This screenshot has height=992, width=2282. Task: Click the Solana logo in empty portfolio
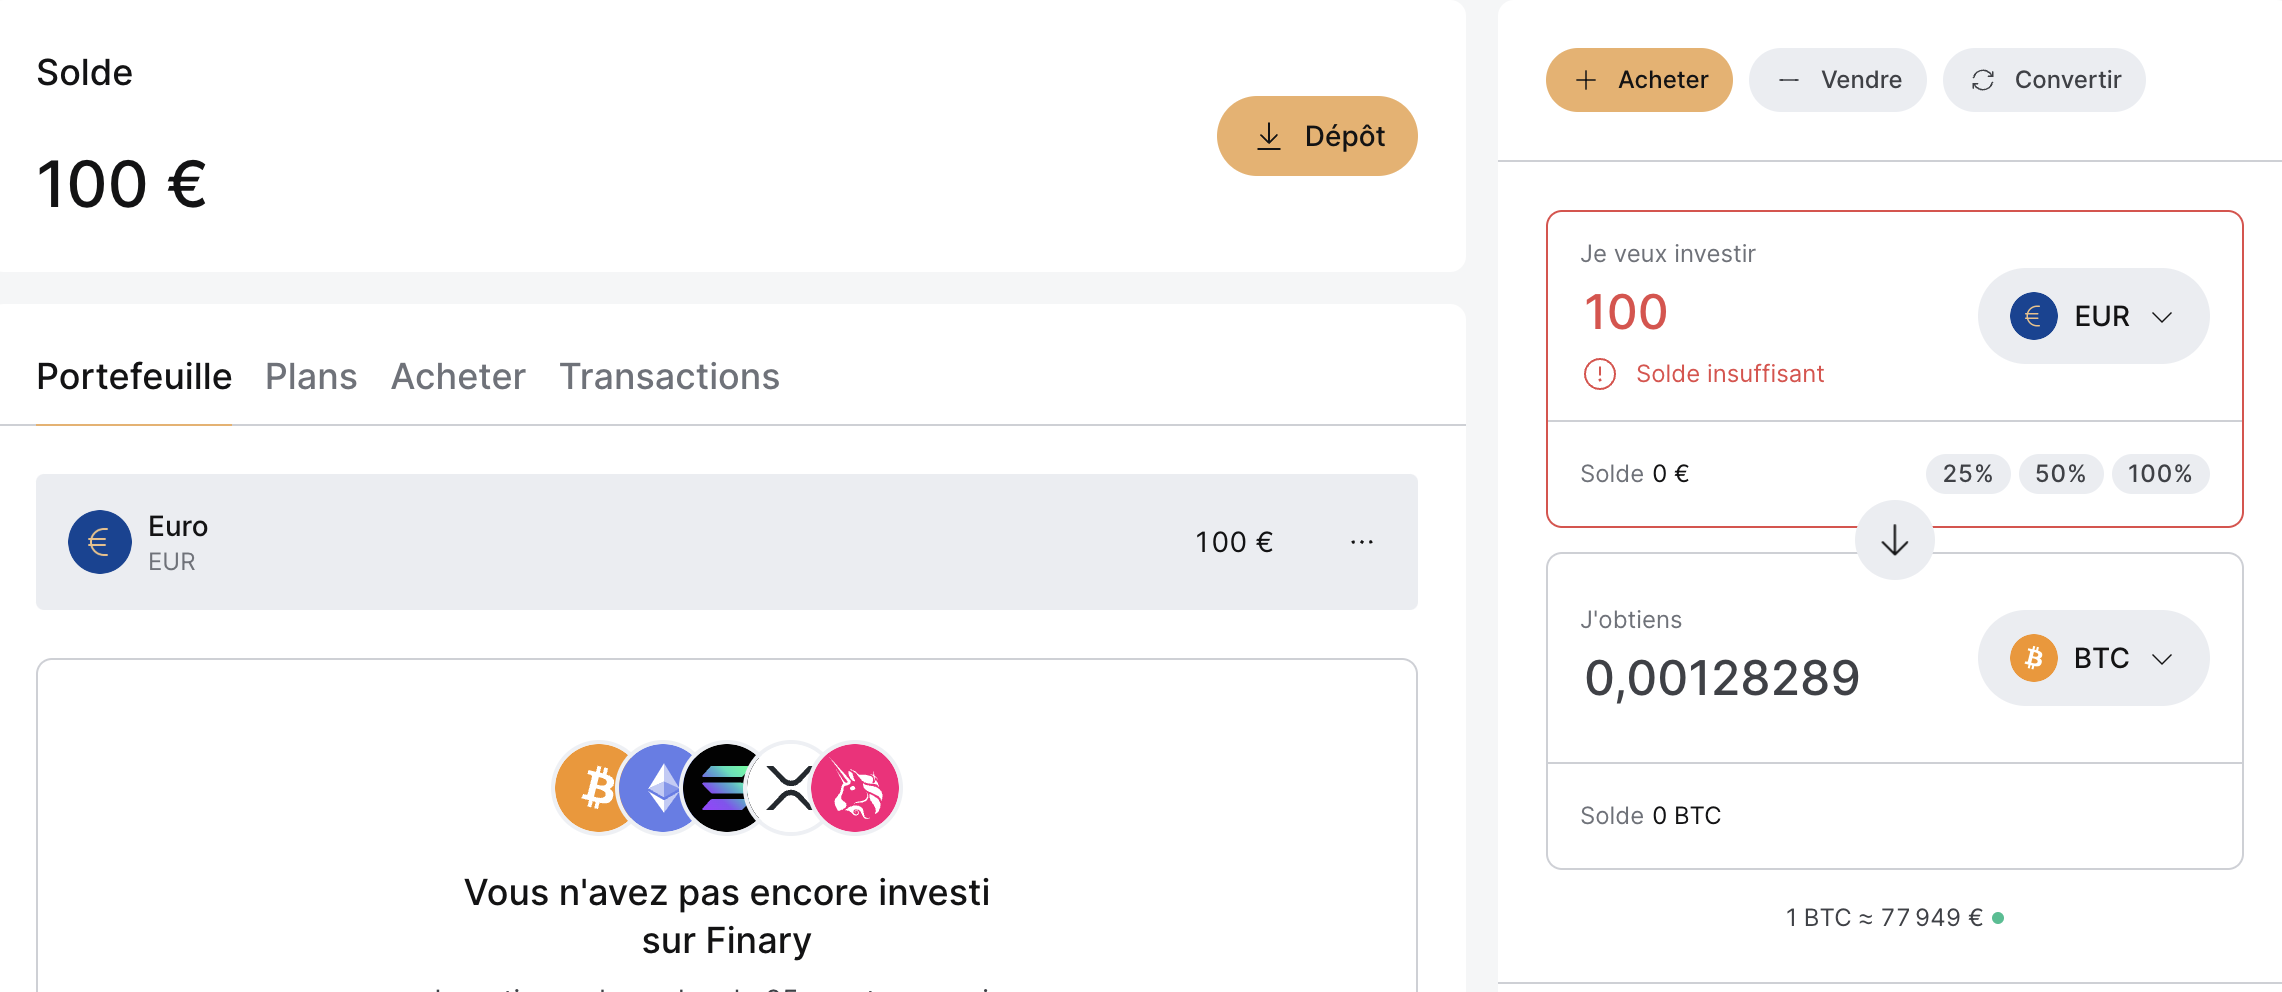pyautogui.click(x=723, y=788)
